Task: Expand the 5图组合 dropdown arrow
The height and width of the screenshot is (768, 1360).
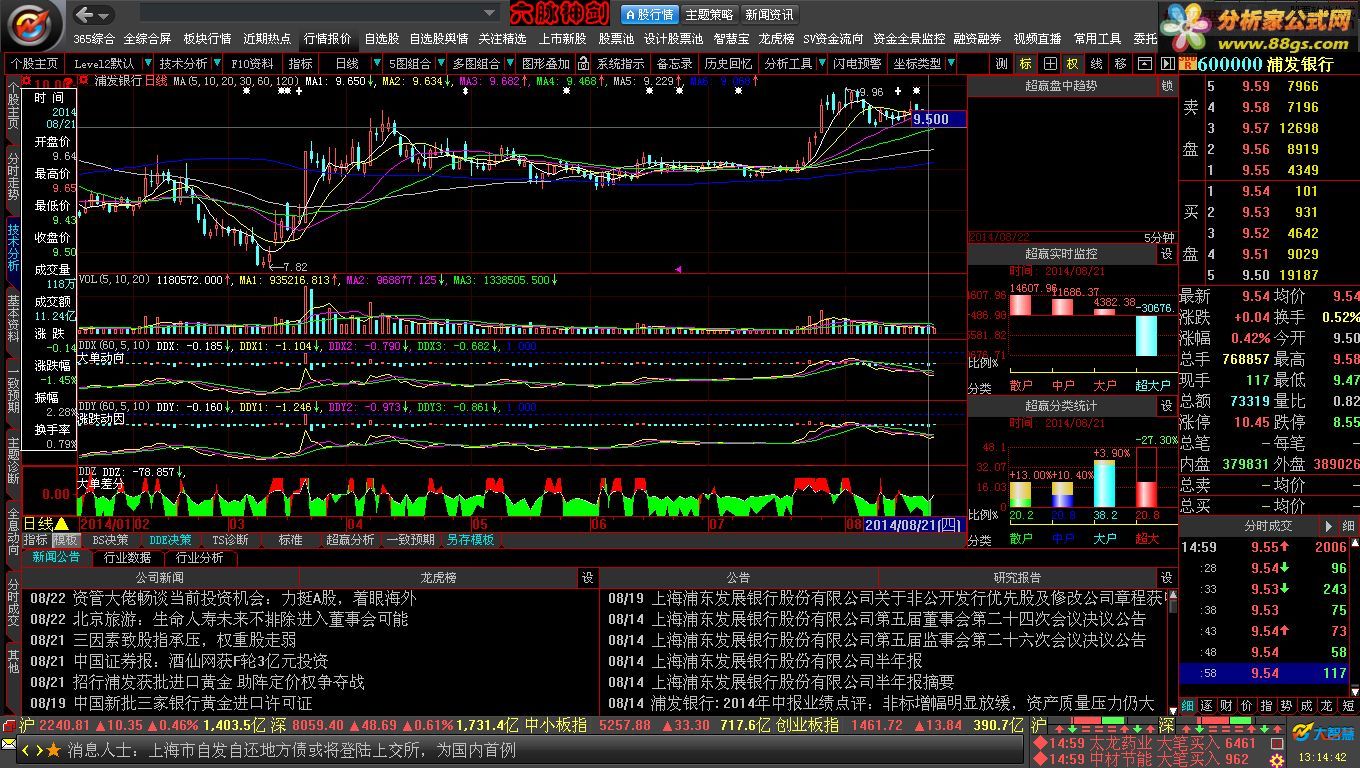Action: (440, 63)
